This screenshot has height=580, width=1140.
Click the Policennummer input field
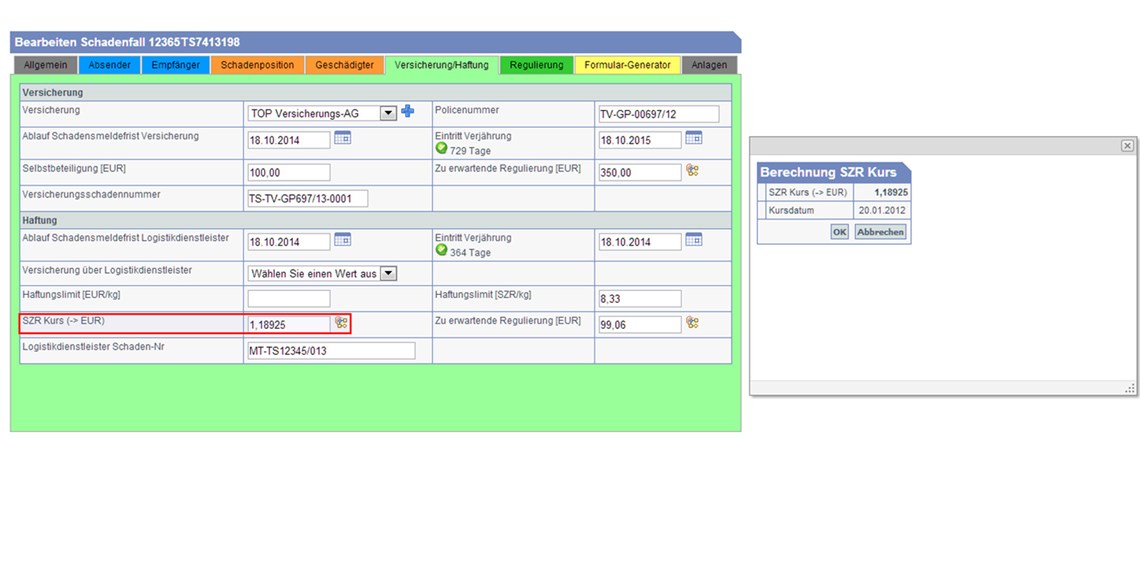(x=658, y=114)
